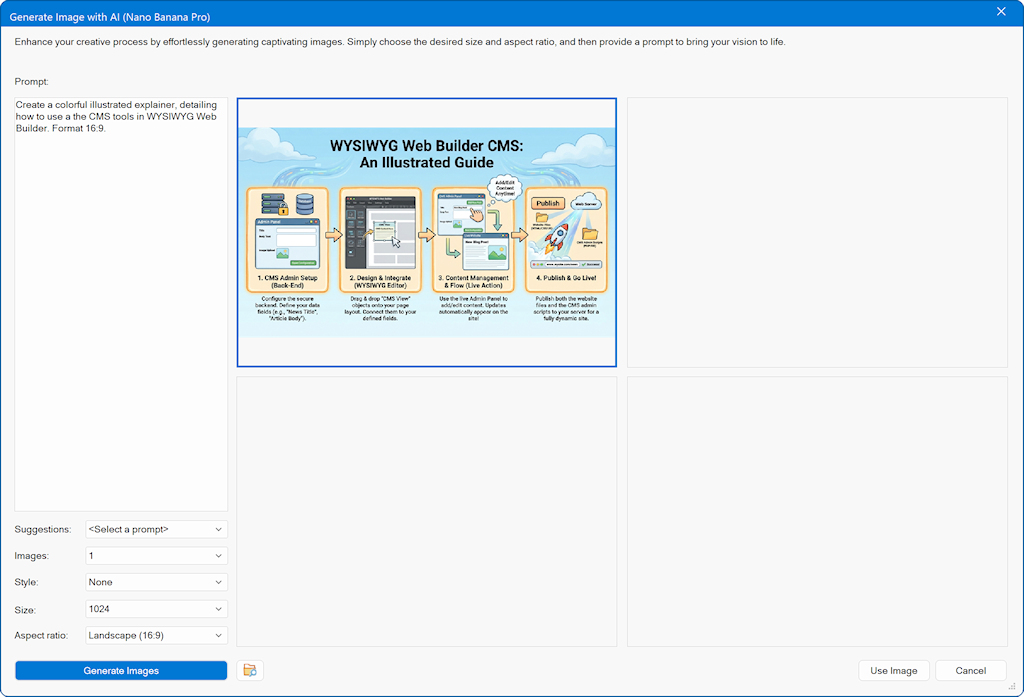Click the dialog title bar text
This screenshot has height=697, width=1024.
coord(110,17)
